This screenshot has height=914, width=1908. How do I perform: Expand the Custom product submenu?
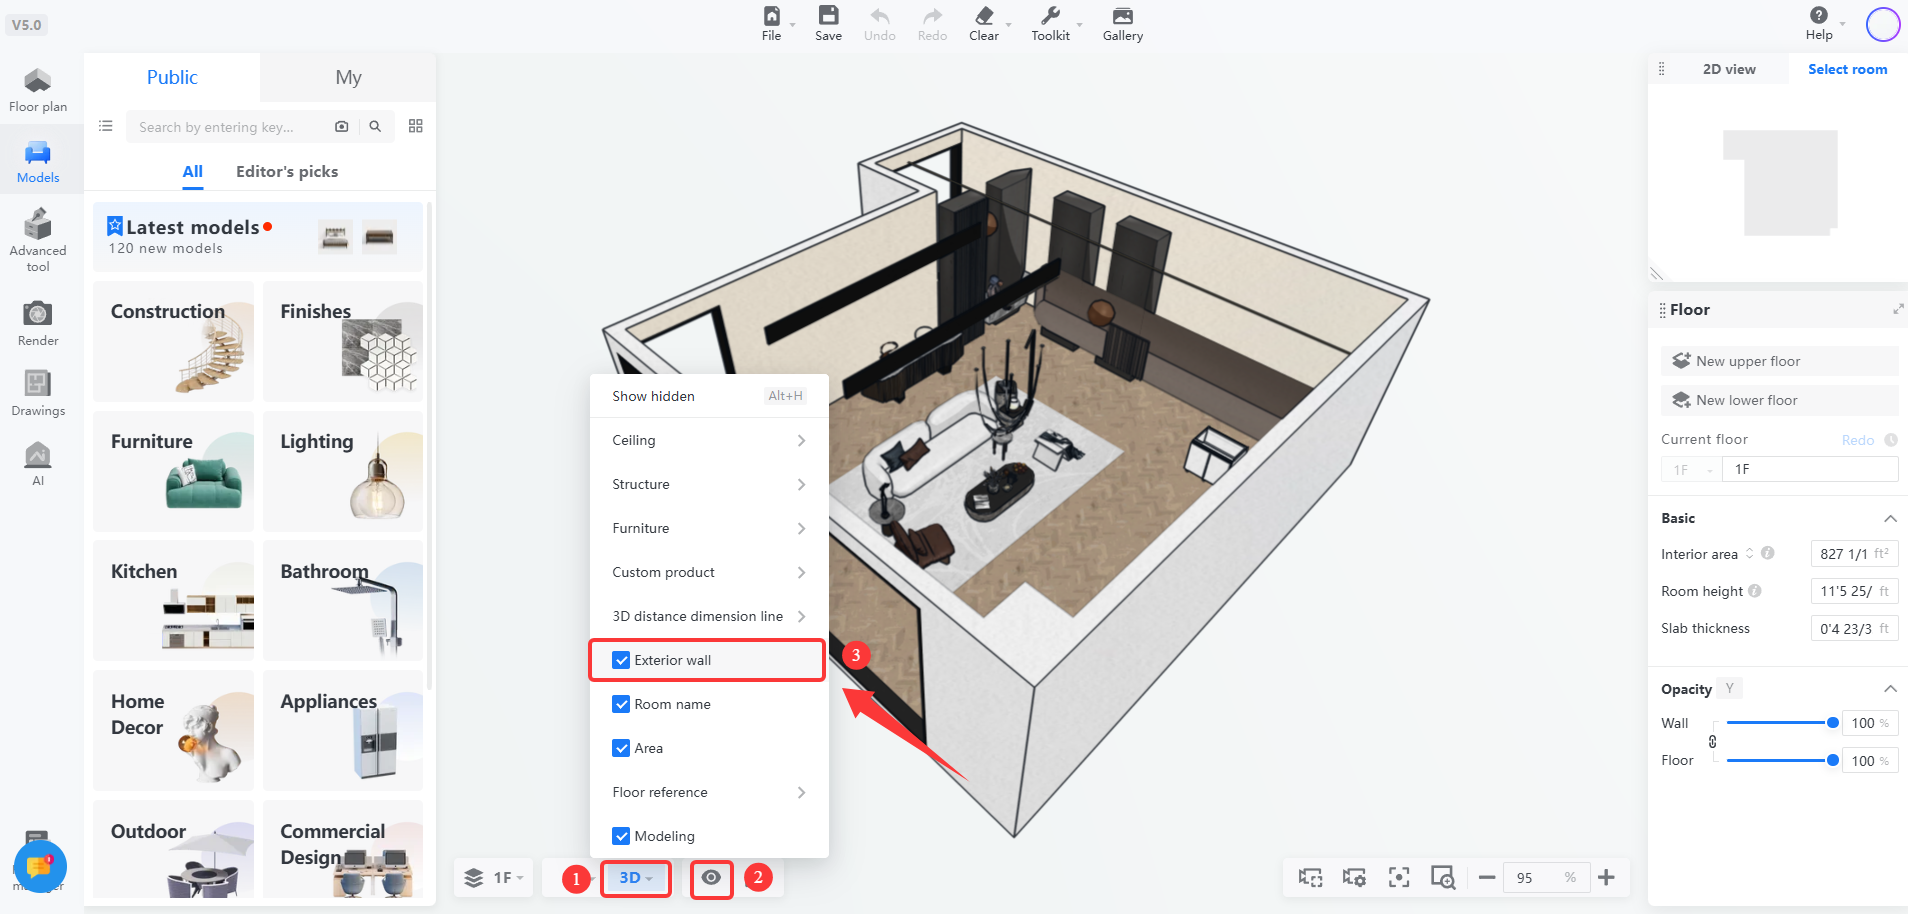(709, 572)
